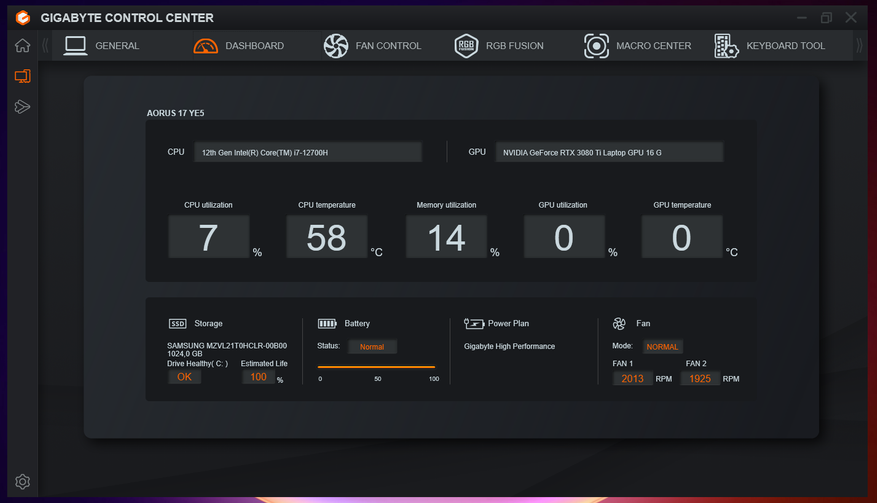Viewport: 877px width, 503px height.
Task: Click the battery status Normal button
Action: point(372,347)
